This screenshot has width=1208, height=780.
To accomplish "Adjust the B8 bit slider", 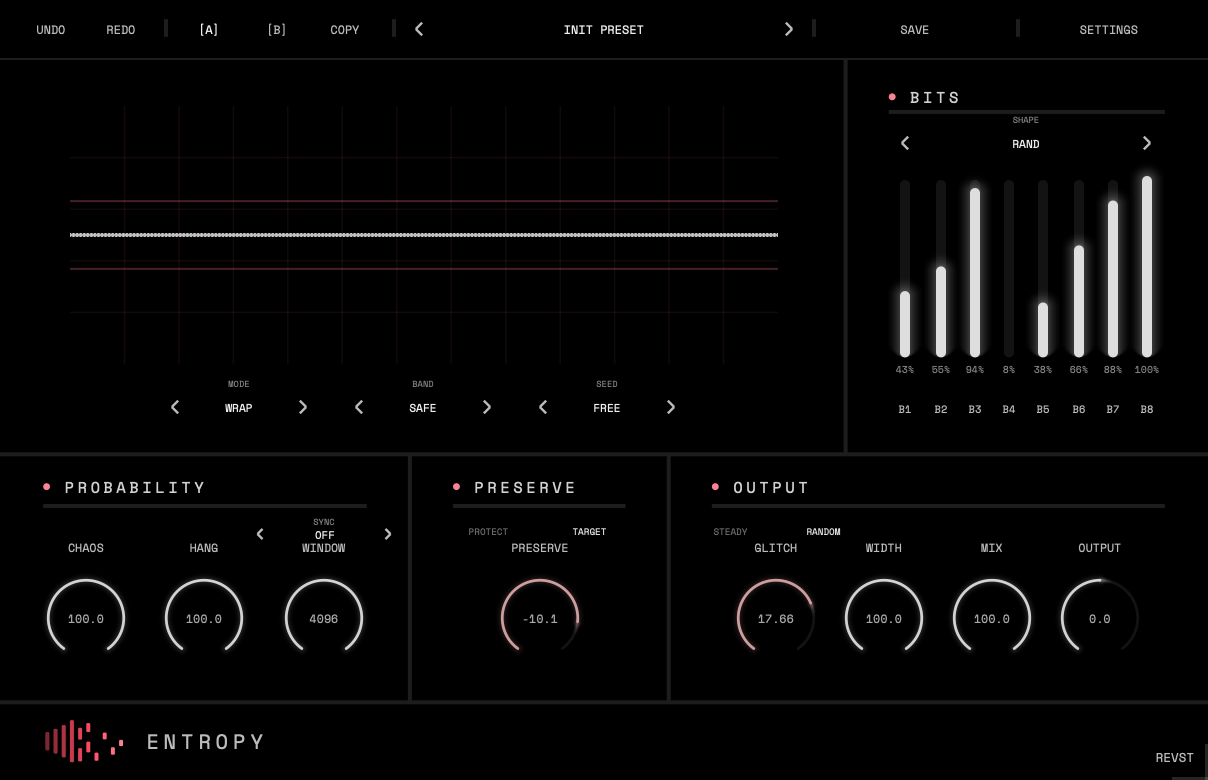I will (1147, 268).
